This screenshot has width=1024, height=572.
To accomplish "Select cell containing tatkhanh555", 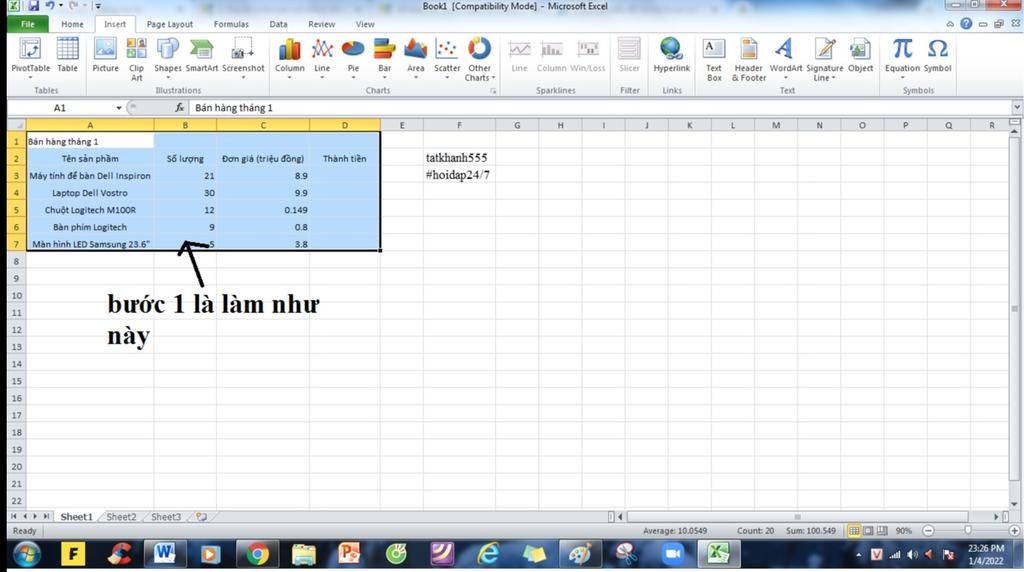I will pos(459,158).
